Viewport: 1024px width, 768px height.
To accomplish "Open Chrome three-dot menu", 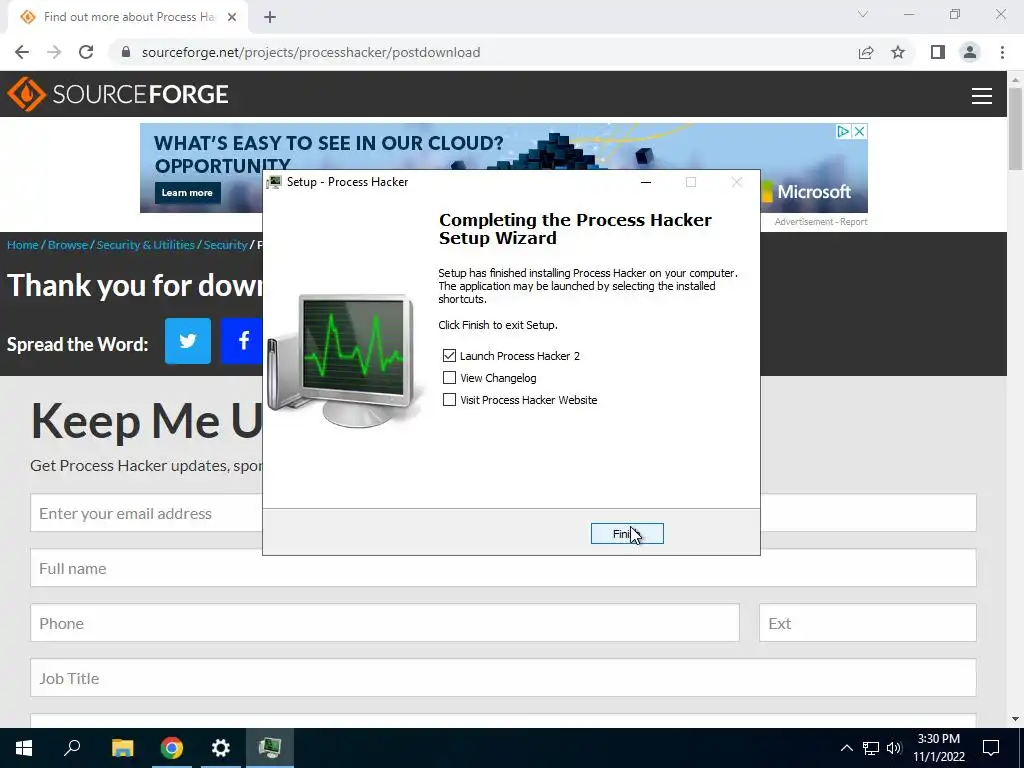I will click(x=1002, y=52).
